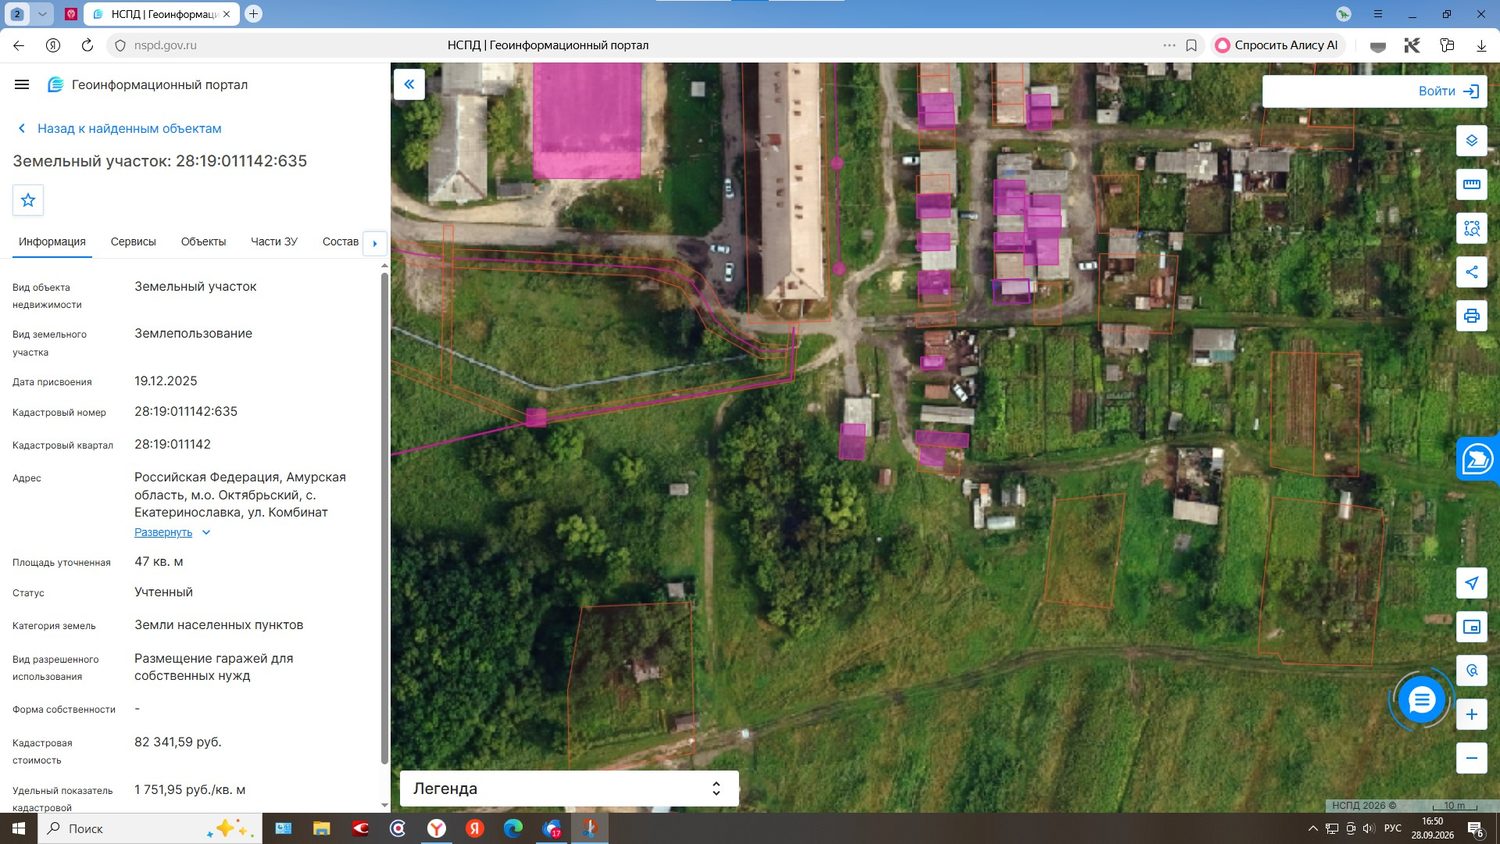Screen dimensions: 1500x844
Task: Print the map with printer icon
Action: [1471, 316]
